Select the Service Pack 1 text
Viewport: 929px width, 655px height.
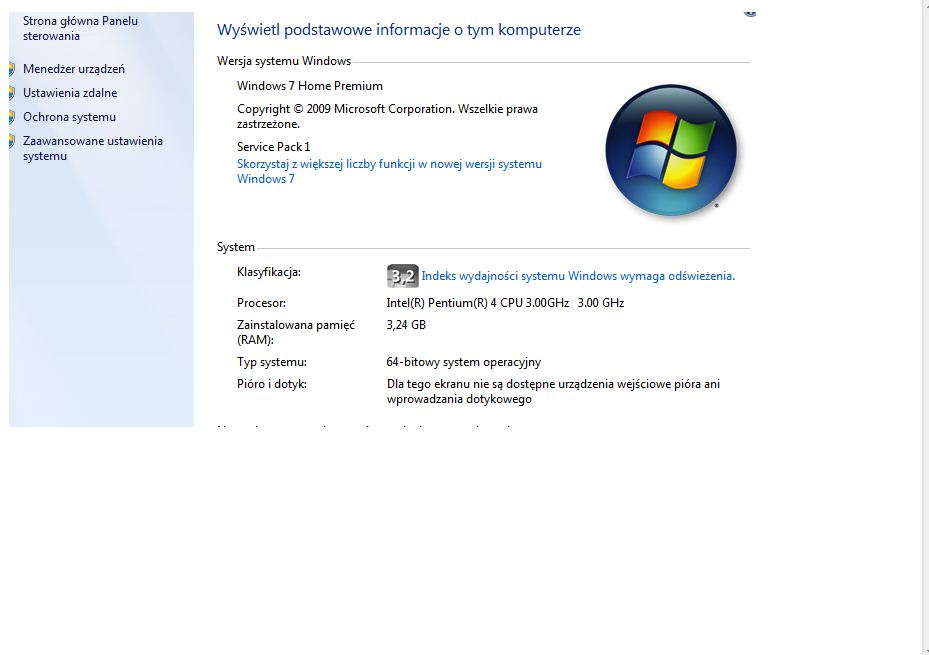(273, 147)
